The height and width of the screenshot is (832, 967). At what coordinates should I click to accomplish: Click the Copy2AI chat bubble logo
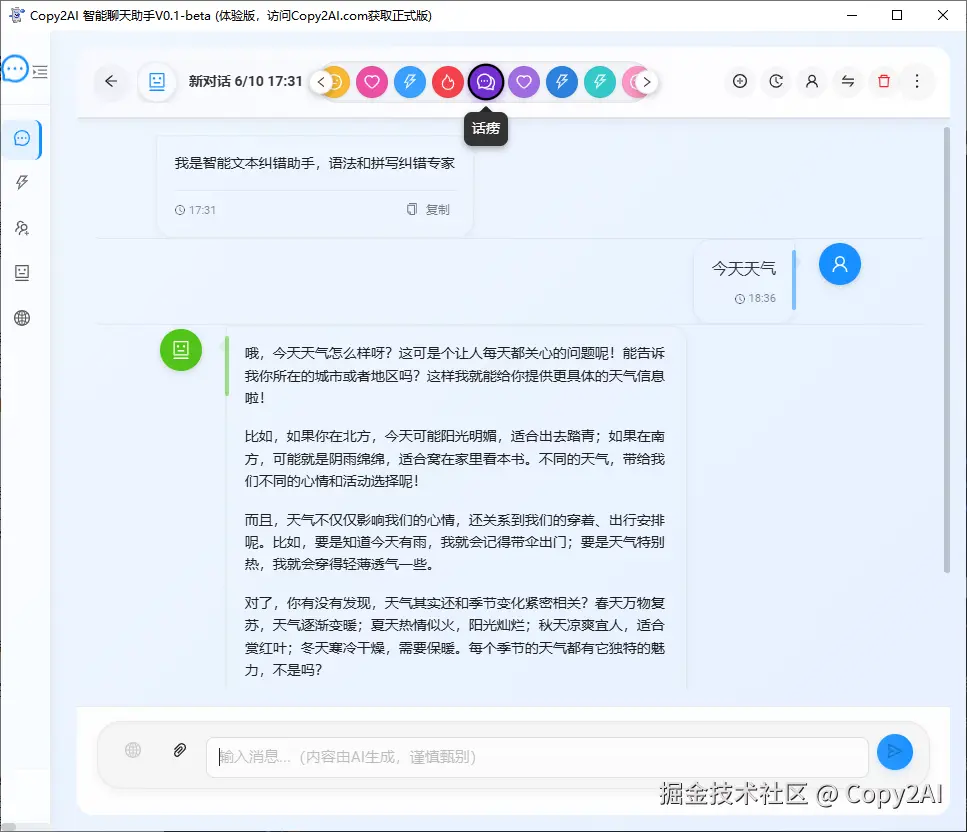15,68
